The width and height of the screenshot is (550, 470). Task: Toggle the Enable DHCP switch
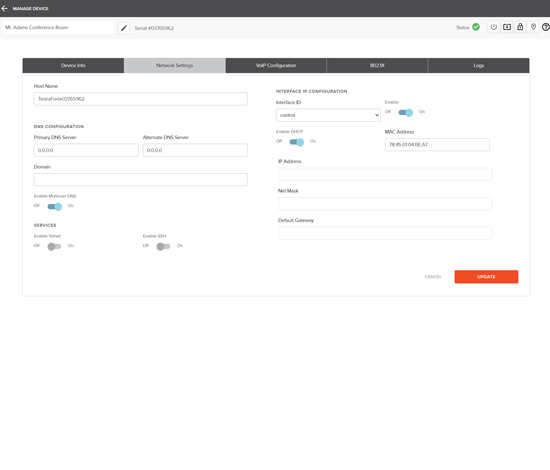297,142
